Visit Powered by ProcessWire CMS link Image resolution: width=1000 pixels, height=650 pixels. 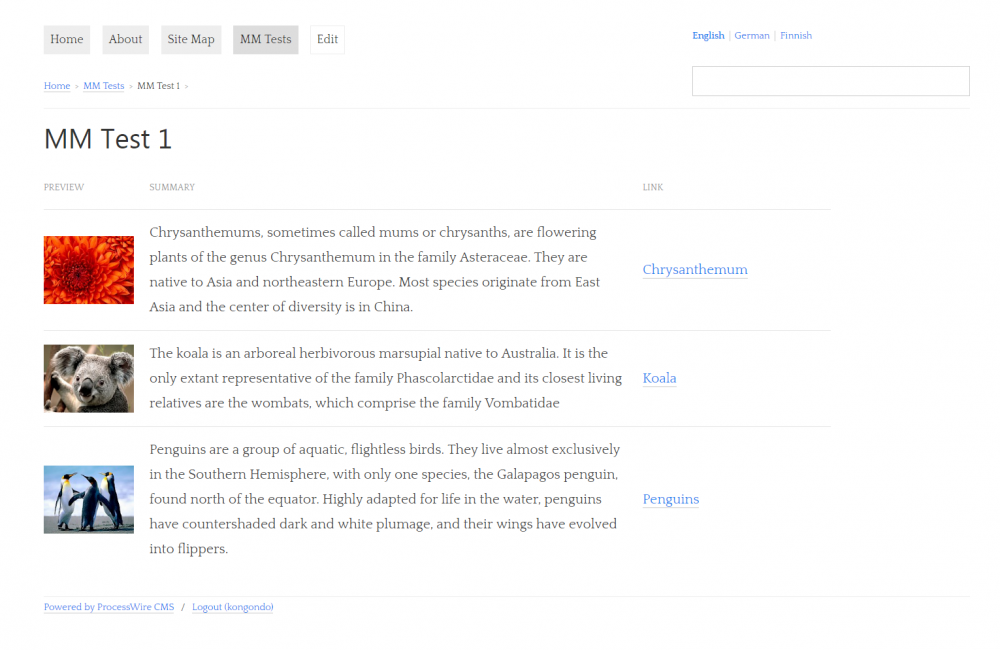(109, 607)
